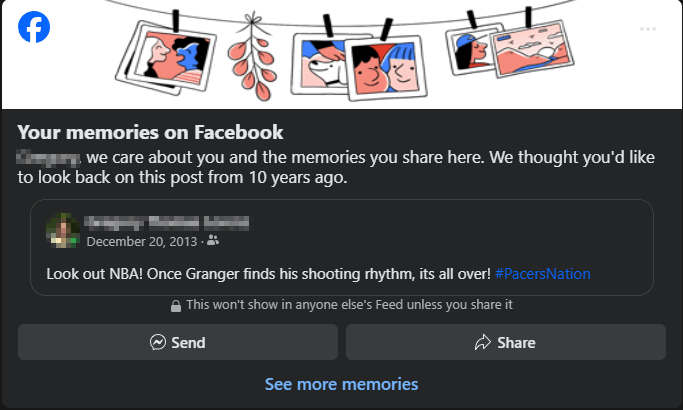Click the Your memories on Facebook heading

pyautogui.click(x=151, y=132)
